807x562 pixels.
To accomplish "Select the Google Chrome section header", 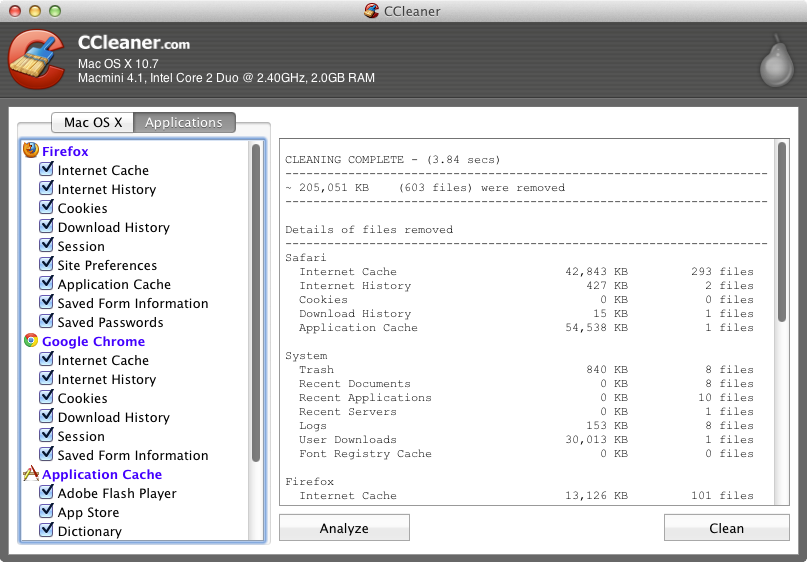I will coord(93,341).
